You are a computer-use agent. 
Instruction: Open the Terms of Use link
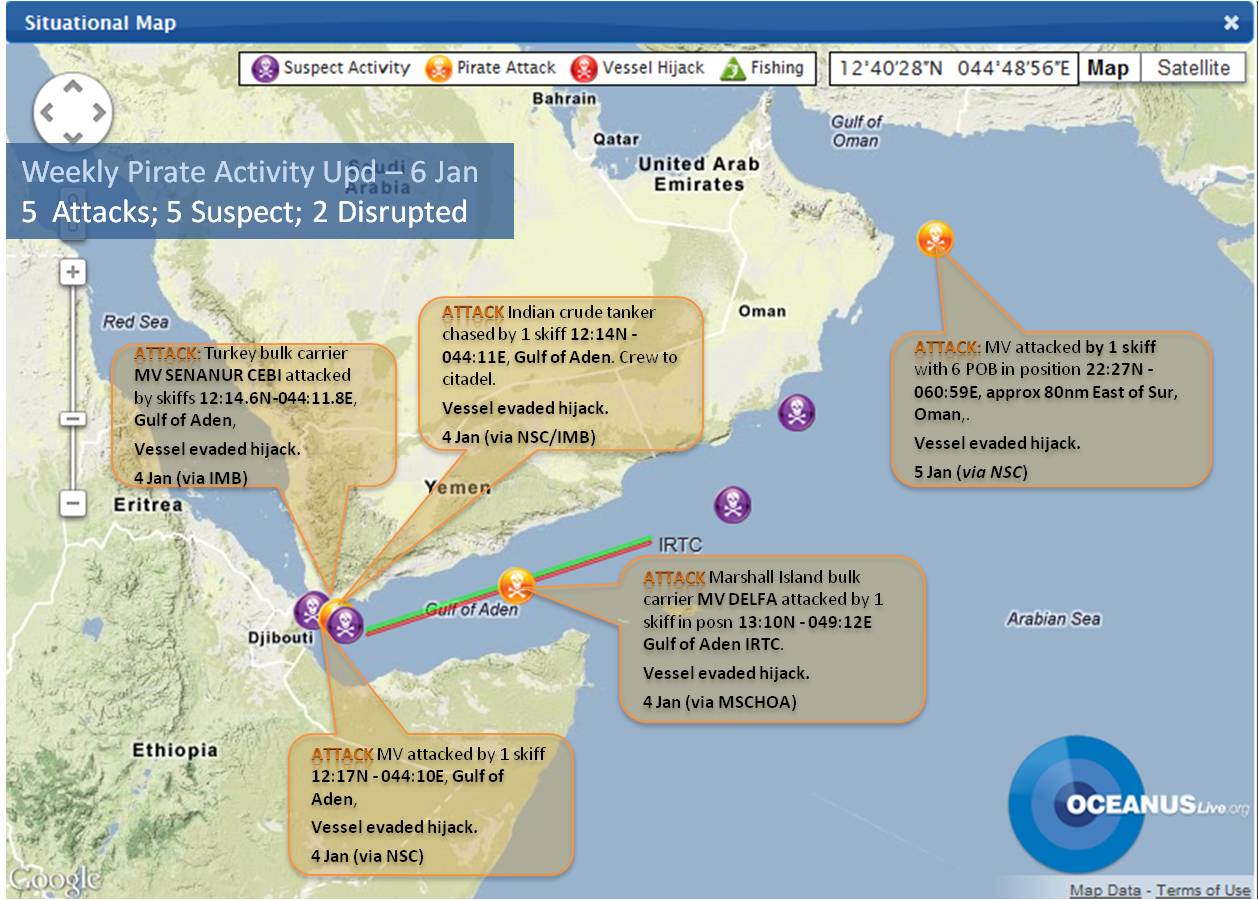coord(1203,890)
